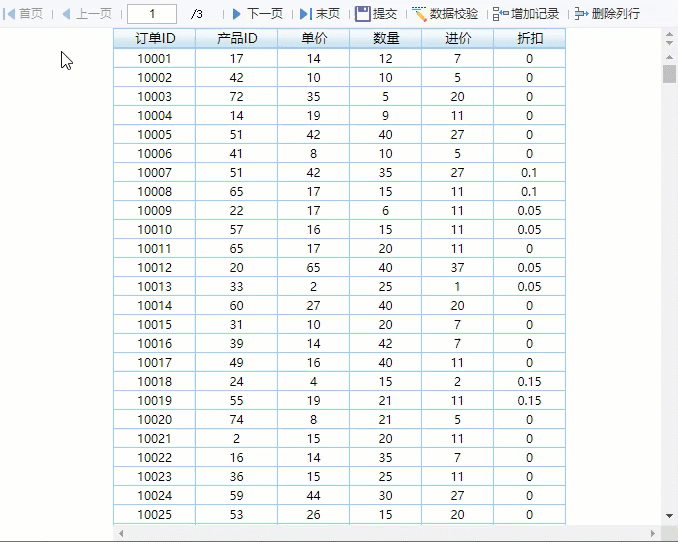This screenshot has width=678, height=542.
Task: Add a record with 增加记录 label
Action: coord(535,14)
